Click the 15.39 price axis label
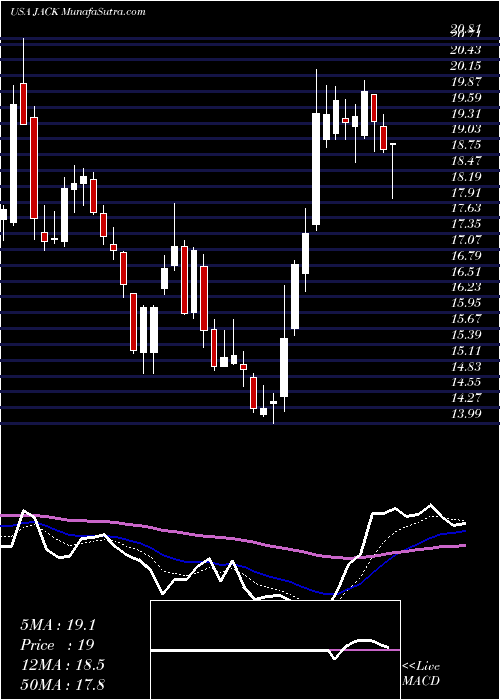Screen dimensions: 500x700 465,335
